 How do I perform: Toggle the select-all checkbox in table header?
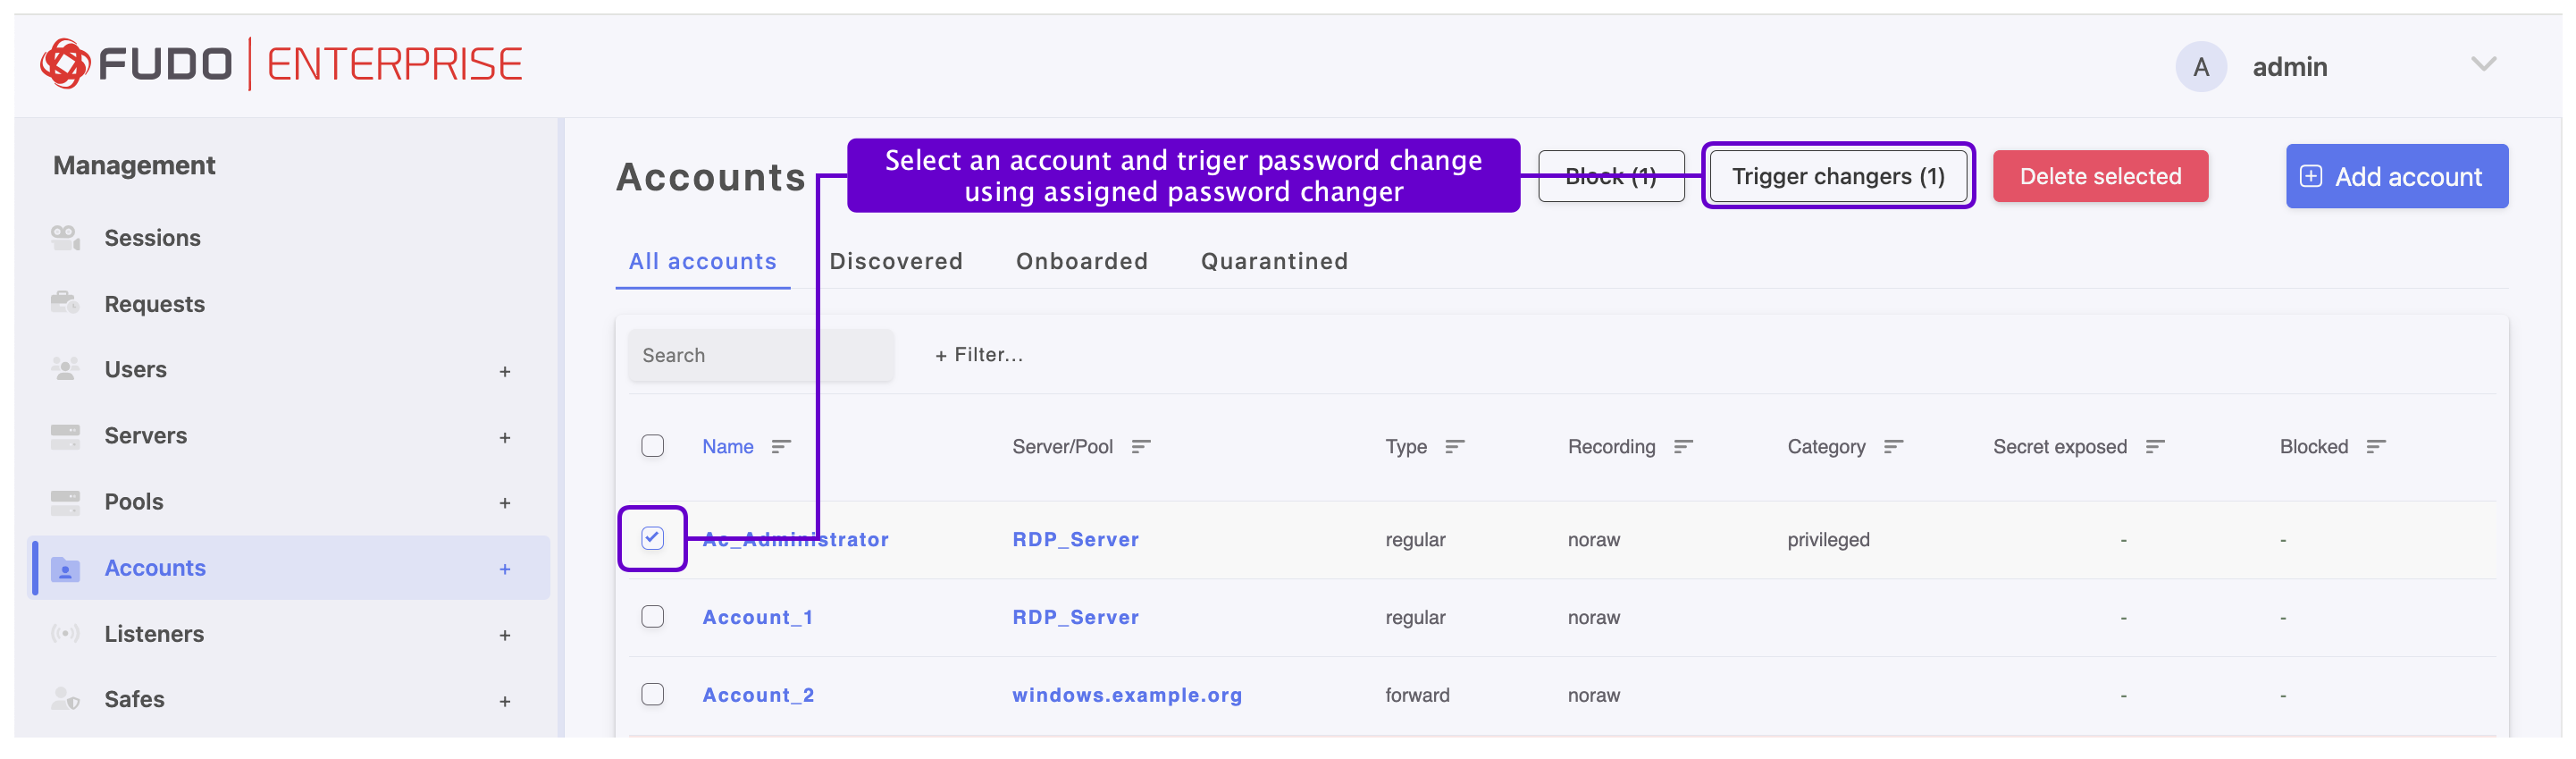click(652, 446)
